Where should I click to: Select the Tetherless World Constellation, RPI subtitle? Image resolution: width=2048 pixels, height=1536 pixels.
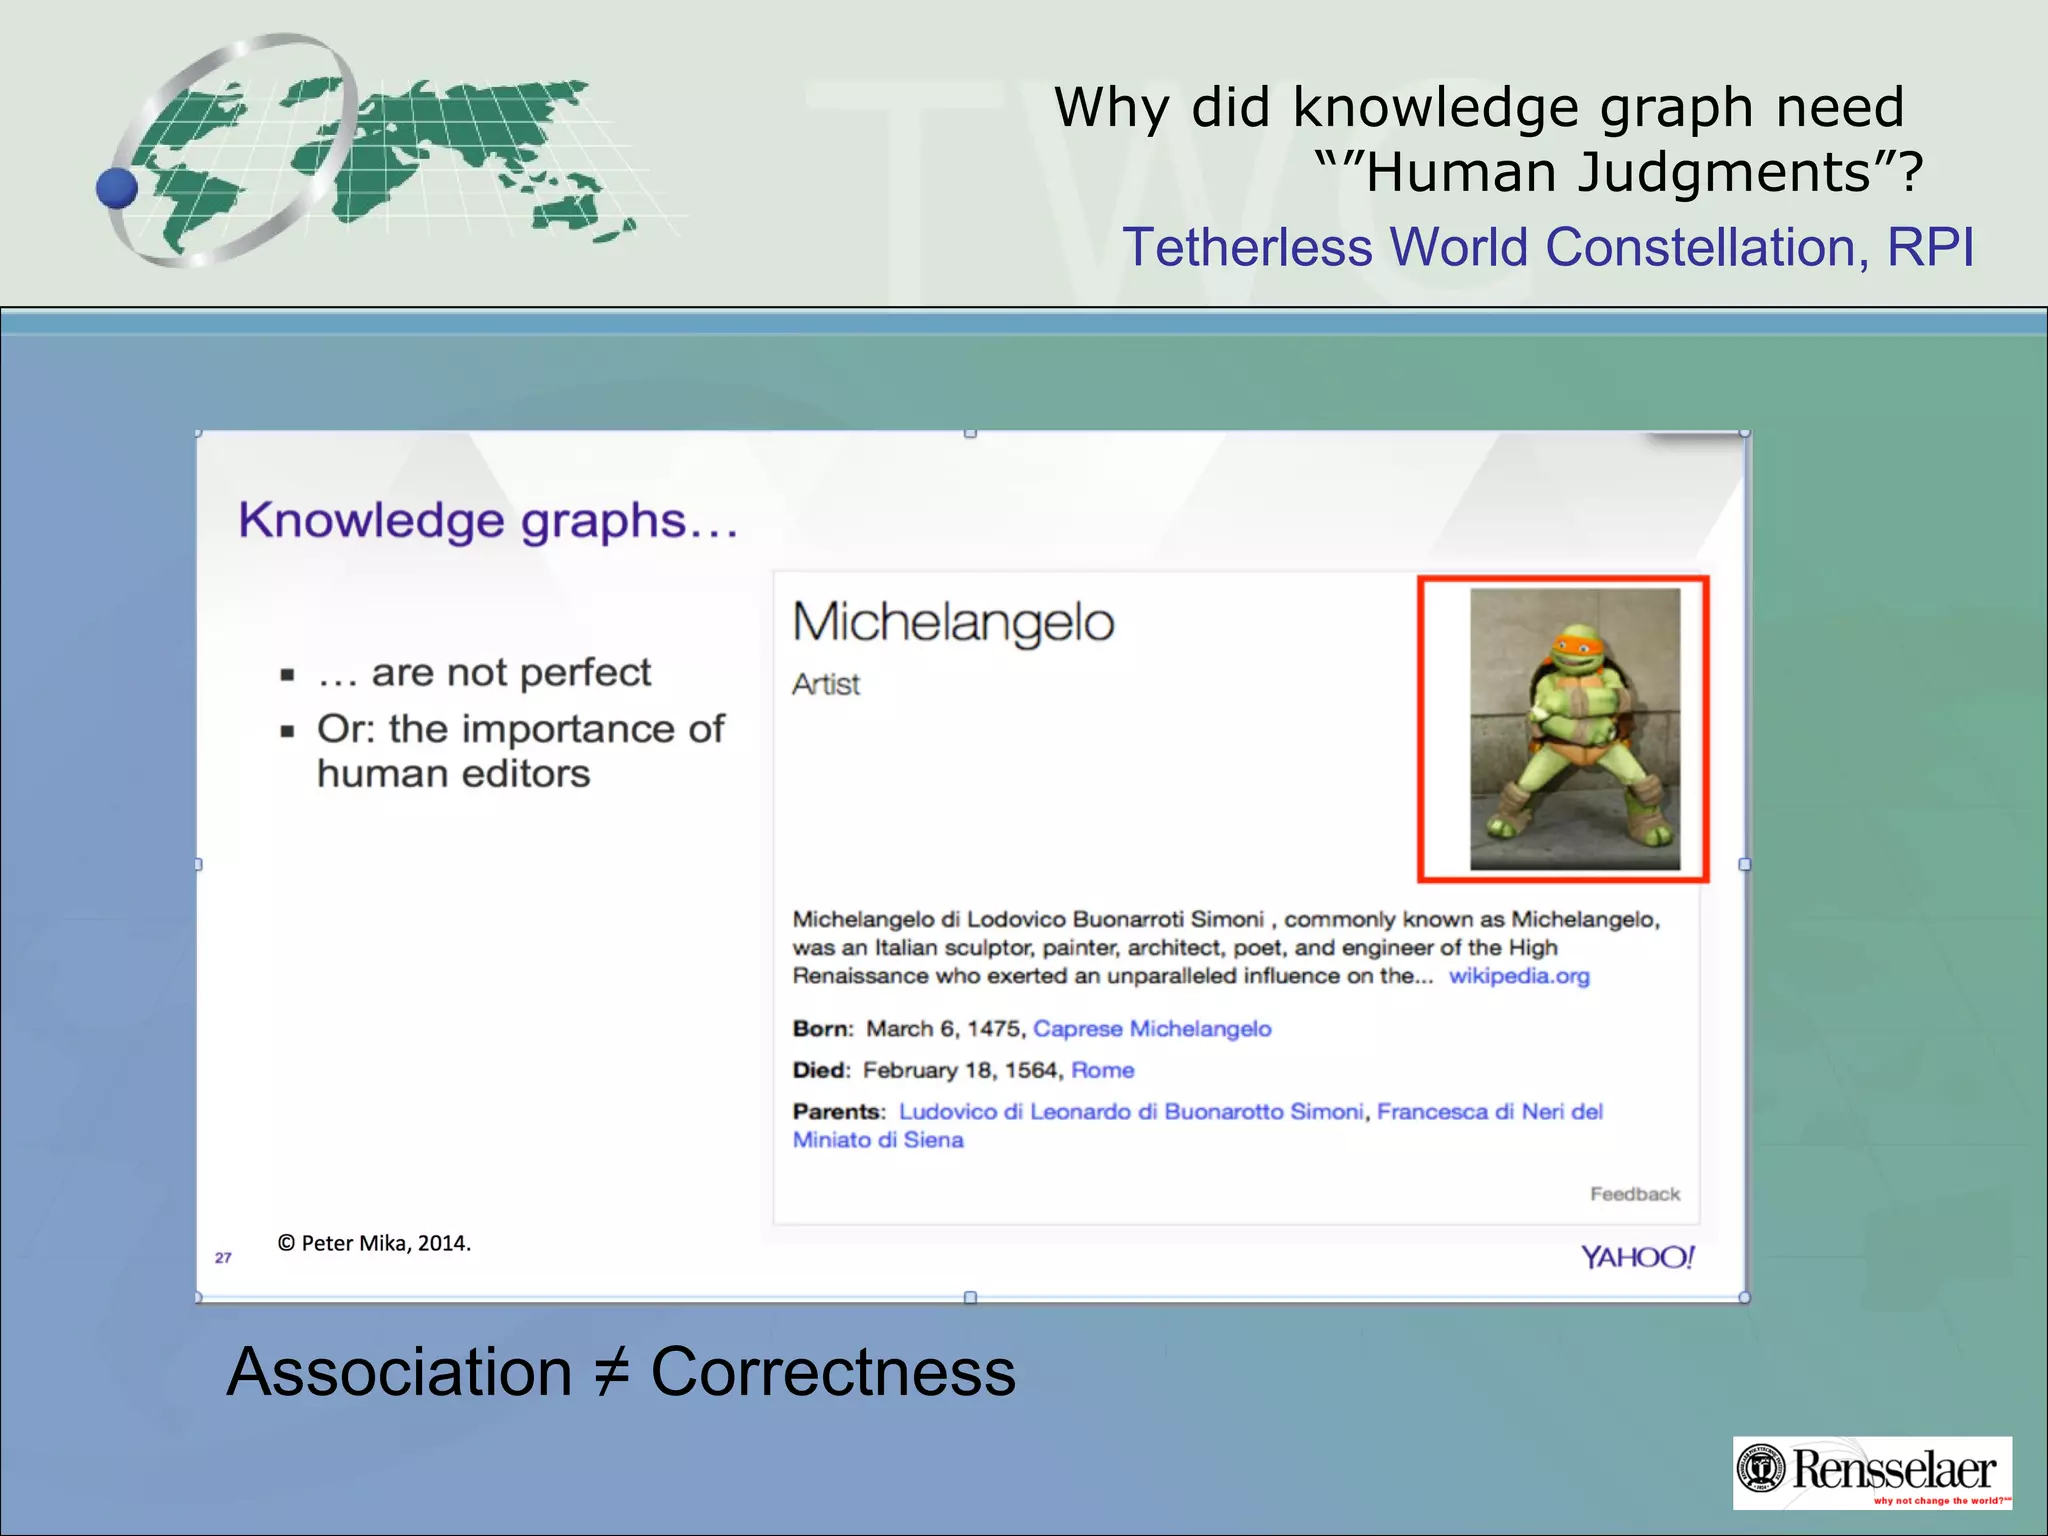pyautogui.click(x=1547, y=247)
